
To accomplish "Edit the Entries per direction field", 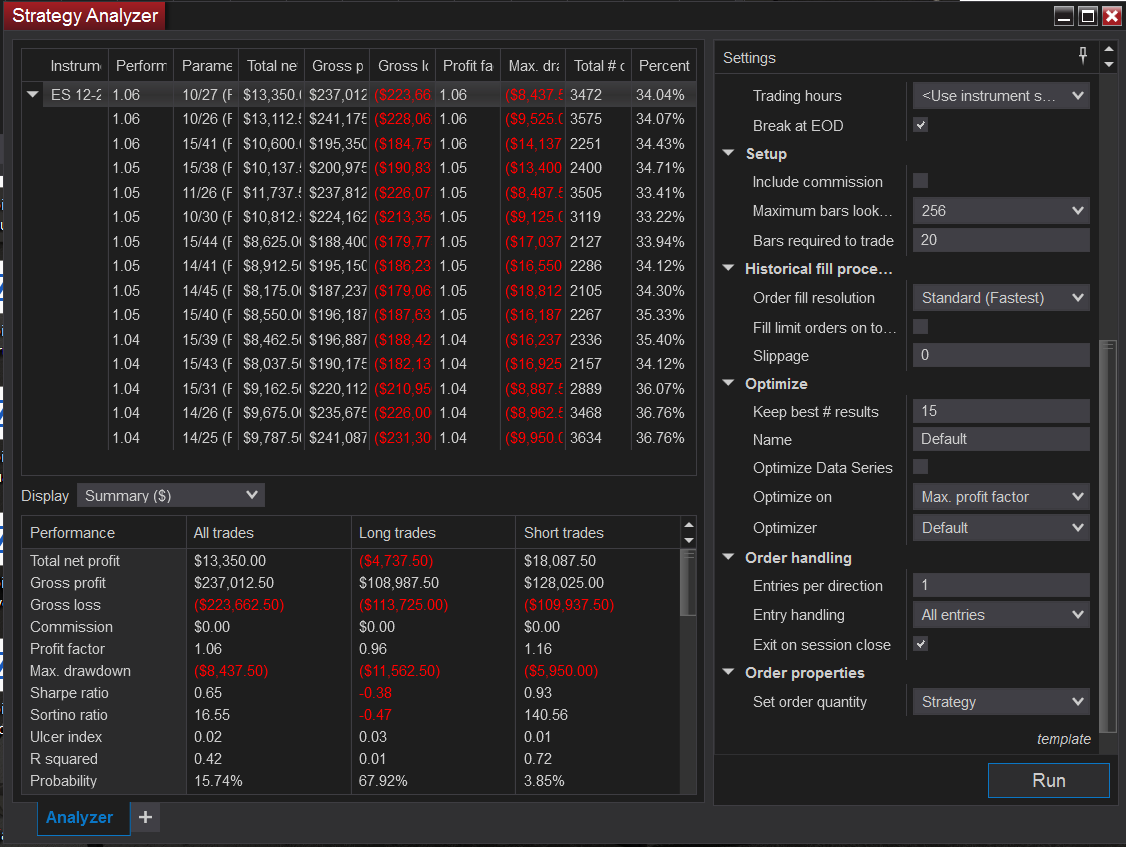I will [x=1001, y=585].
